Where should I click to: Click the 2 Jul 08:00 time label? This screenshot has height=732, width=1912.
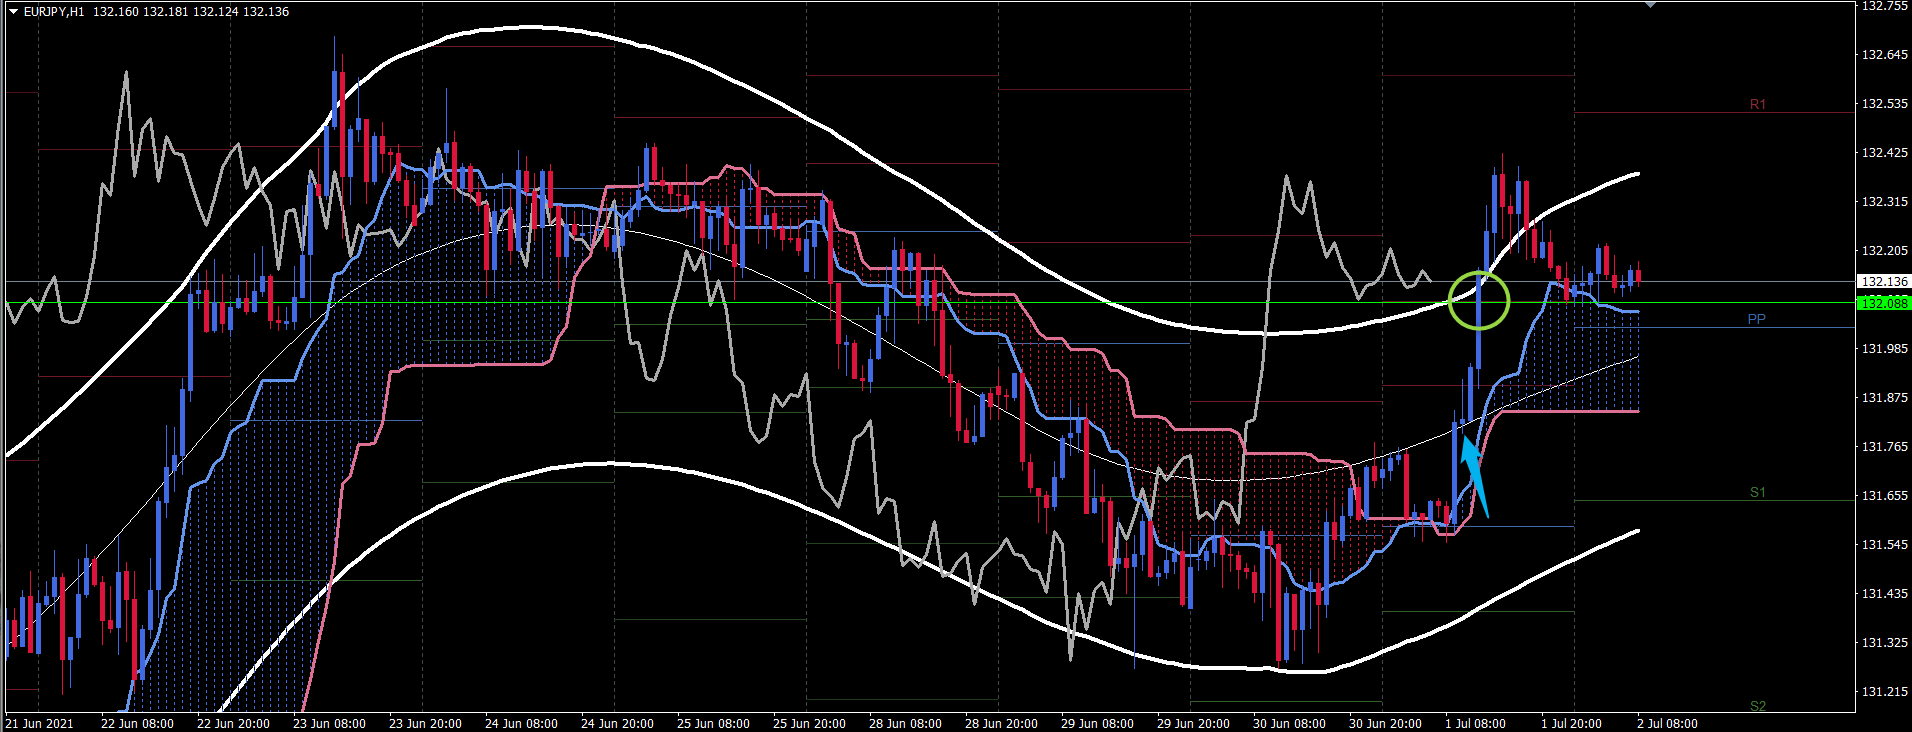click(1666, 723)
